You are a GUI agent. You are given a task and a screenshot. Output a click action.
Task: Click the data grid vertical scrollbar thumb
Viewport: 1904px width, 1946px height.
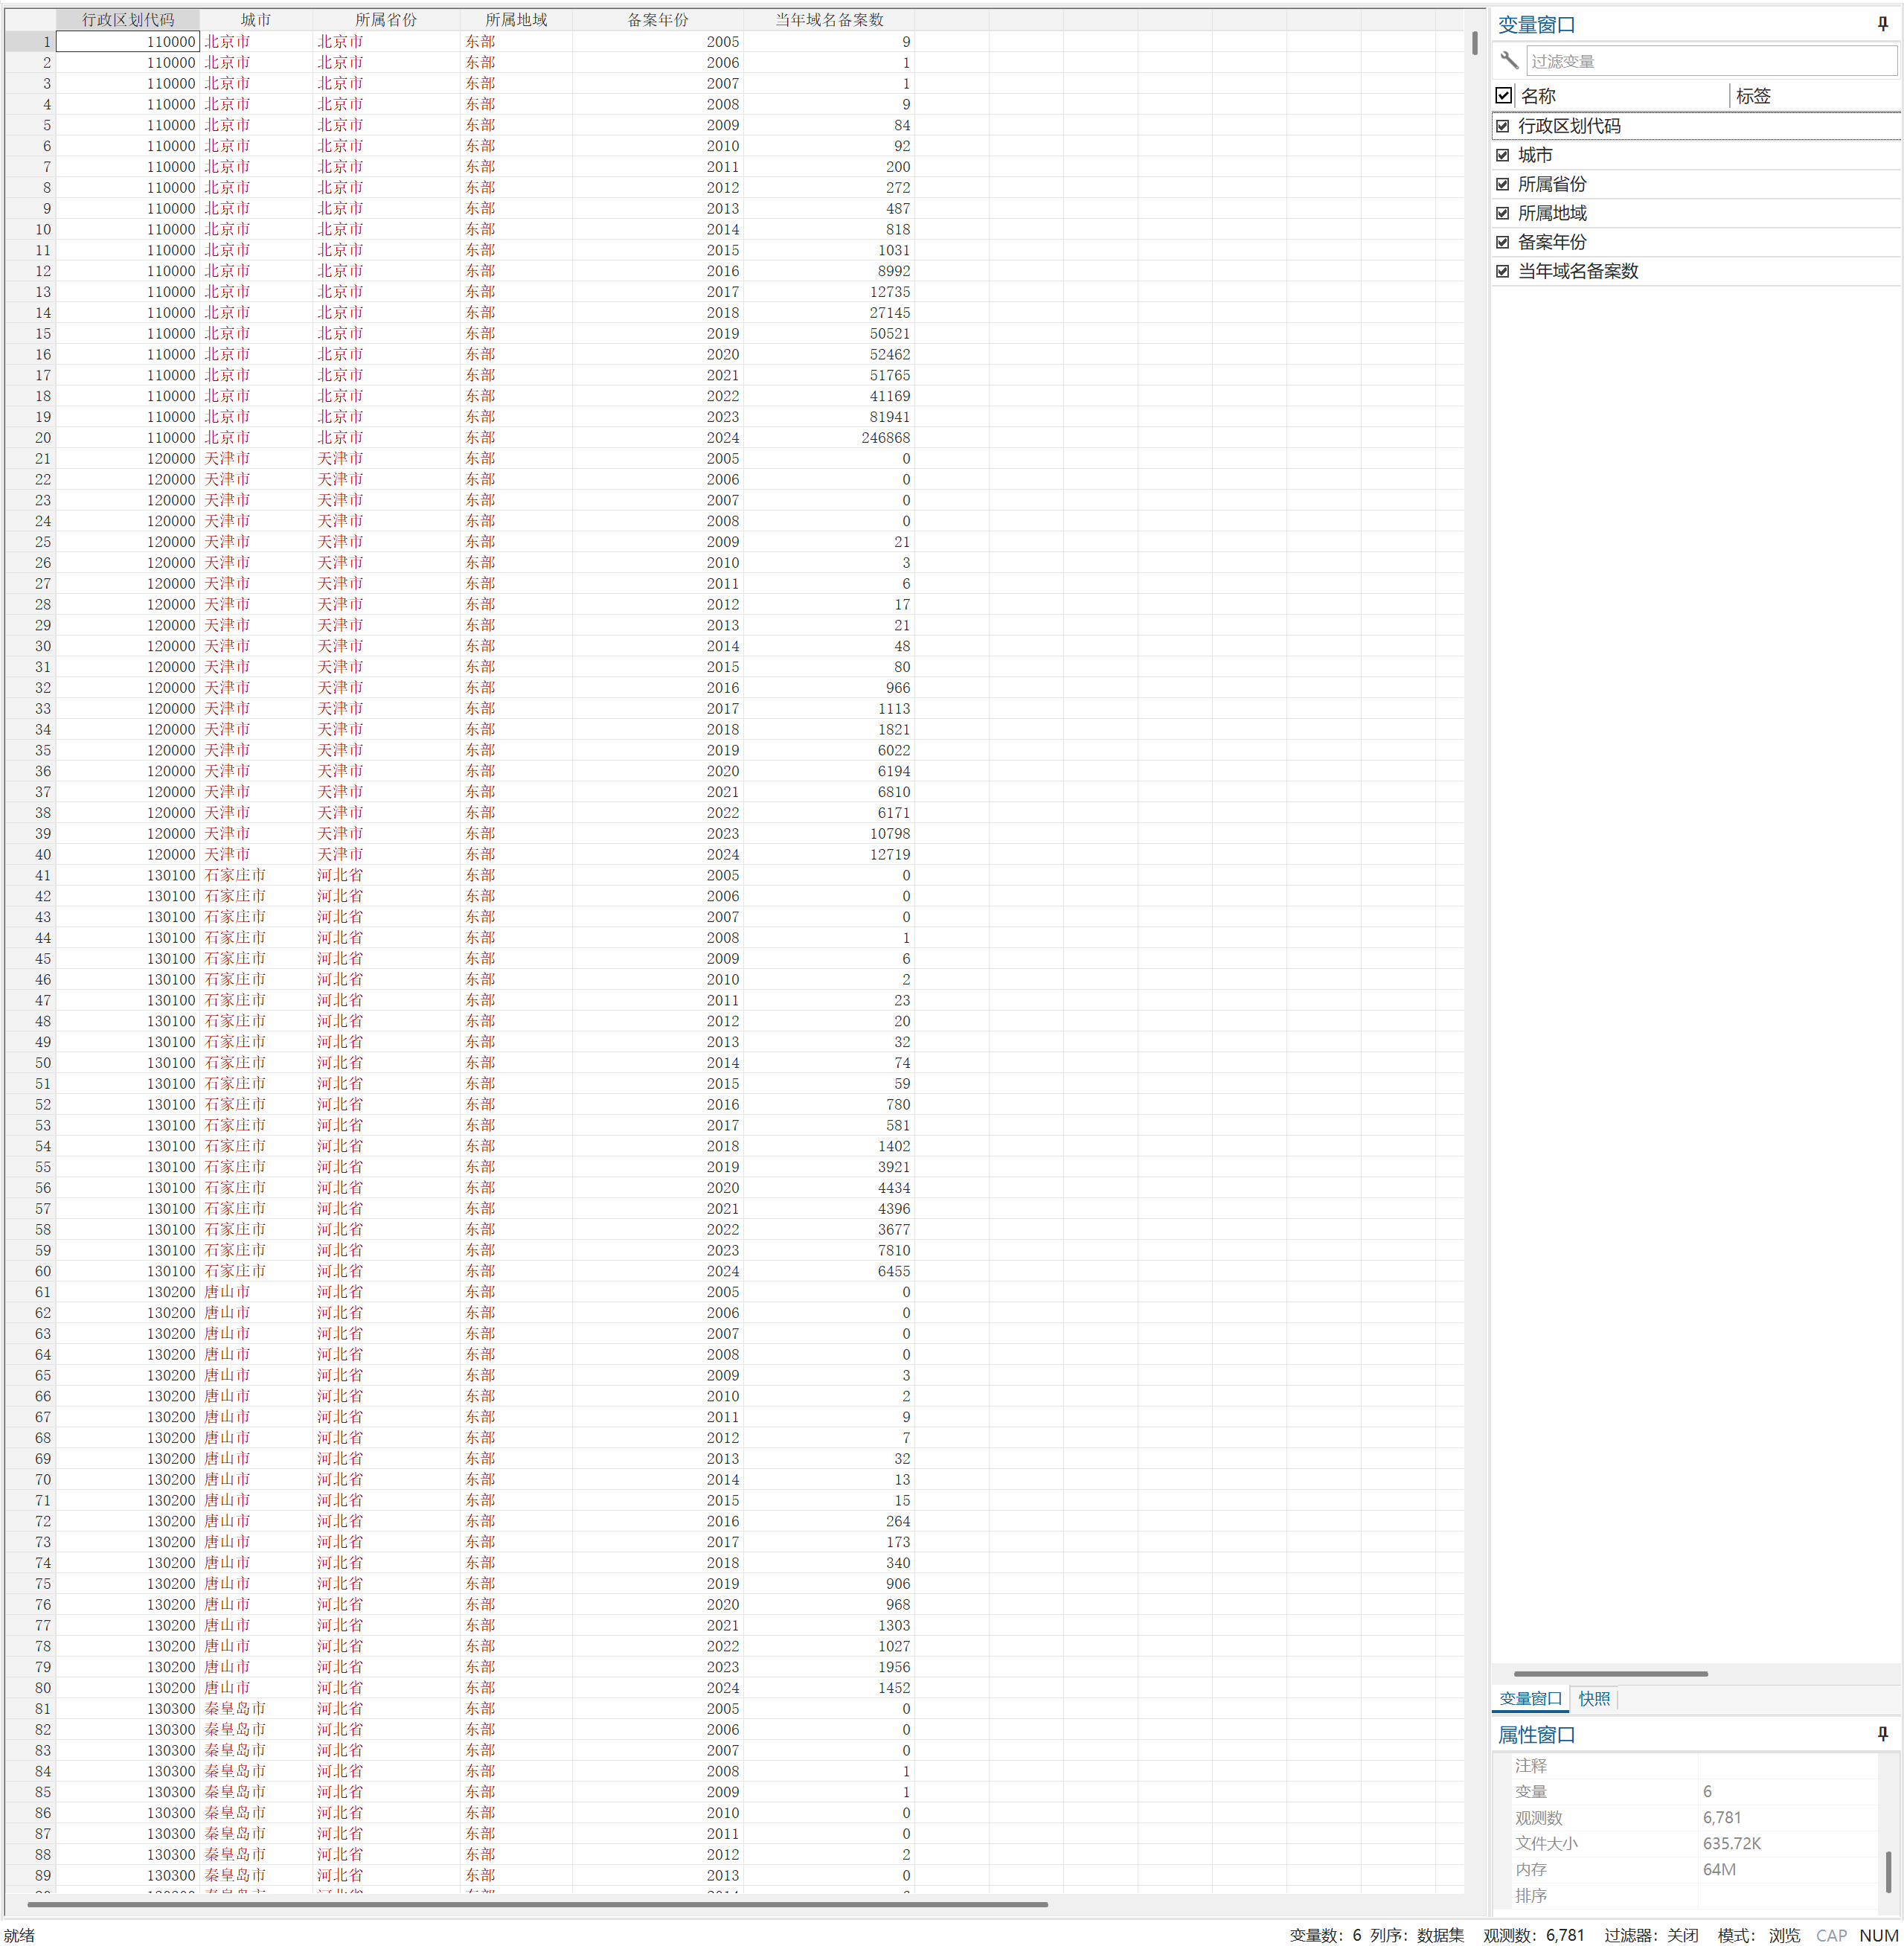point(1474,43)
